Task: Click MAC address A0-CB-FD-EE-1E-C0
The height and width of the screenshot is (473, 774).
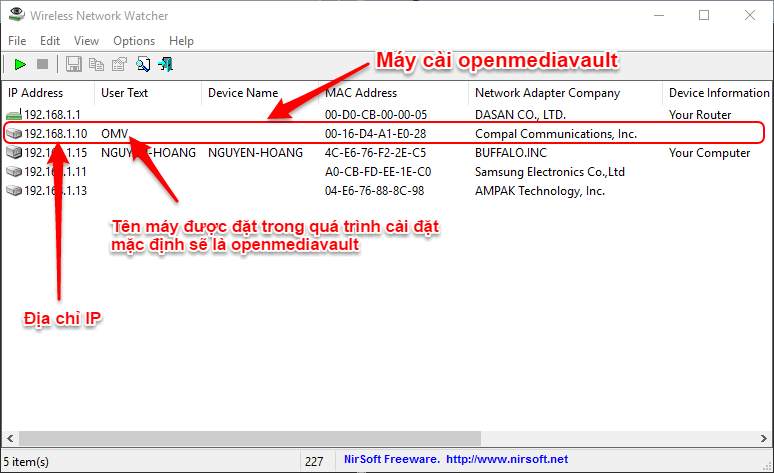Action: click(x=378, y=172)
